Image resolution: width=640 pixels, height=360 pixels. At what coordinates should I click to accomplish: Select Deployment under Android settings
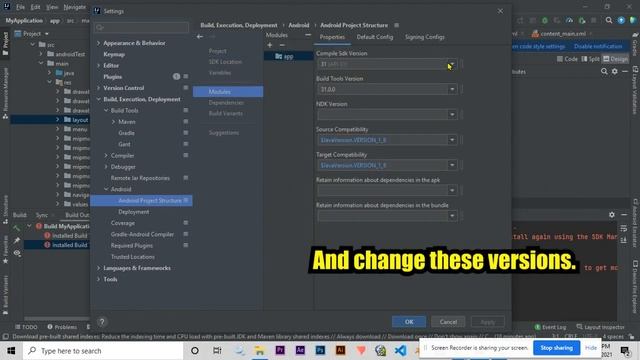133,212
